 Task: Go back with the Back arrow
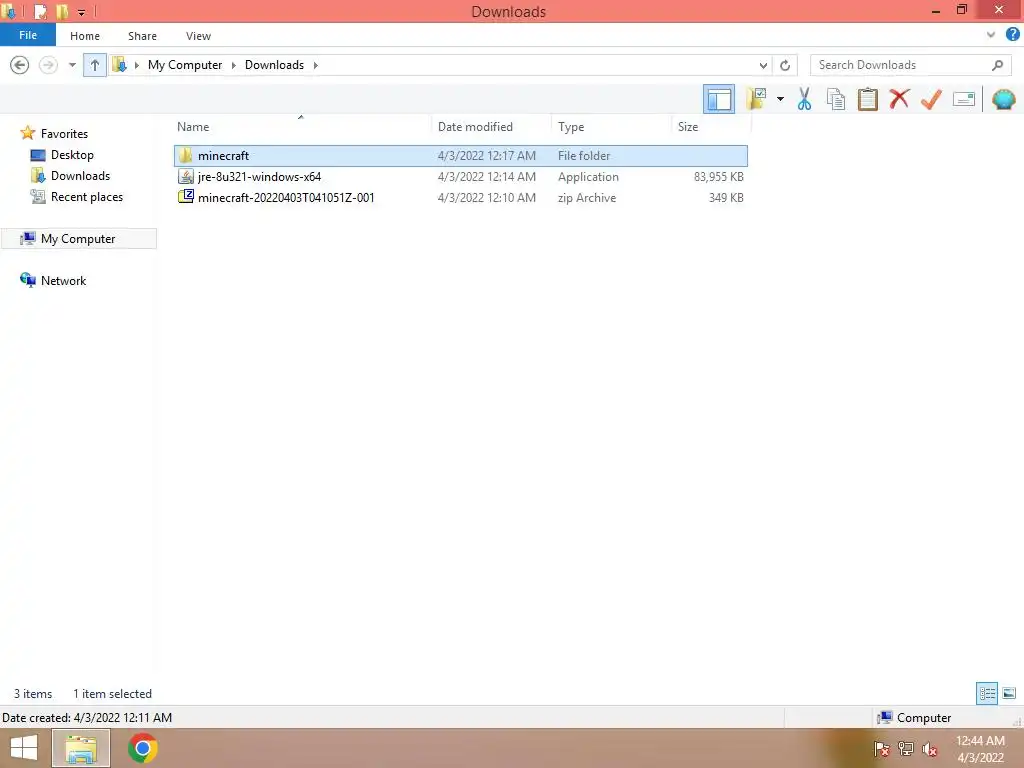20,65
